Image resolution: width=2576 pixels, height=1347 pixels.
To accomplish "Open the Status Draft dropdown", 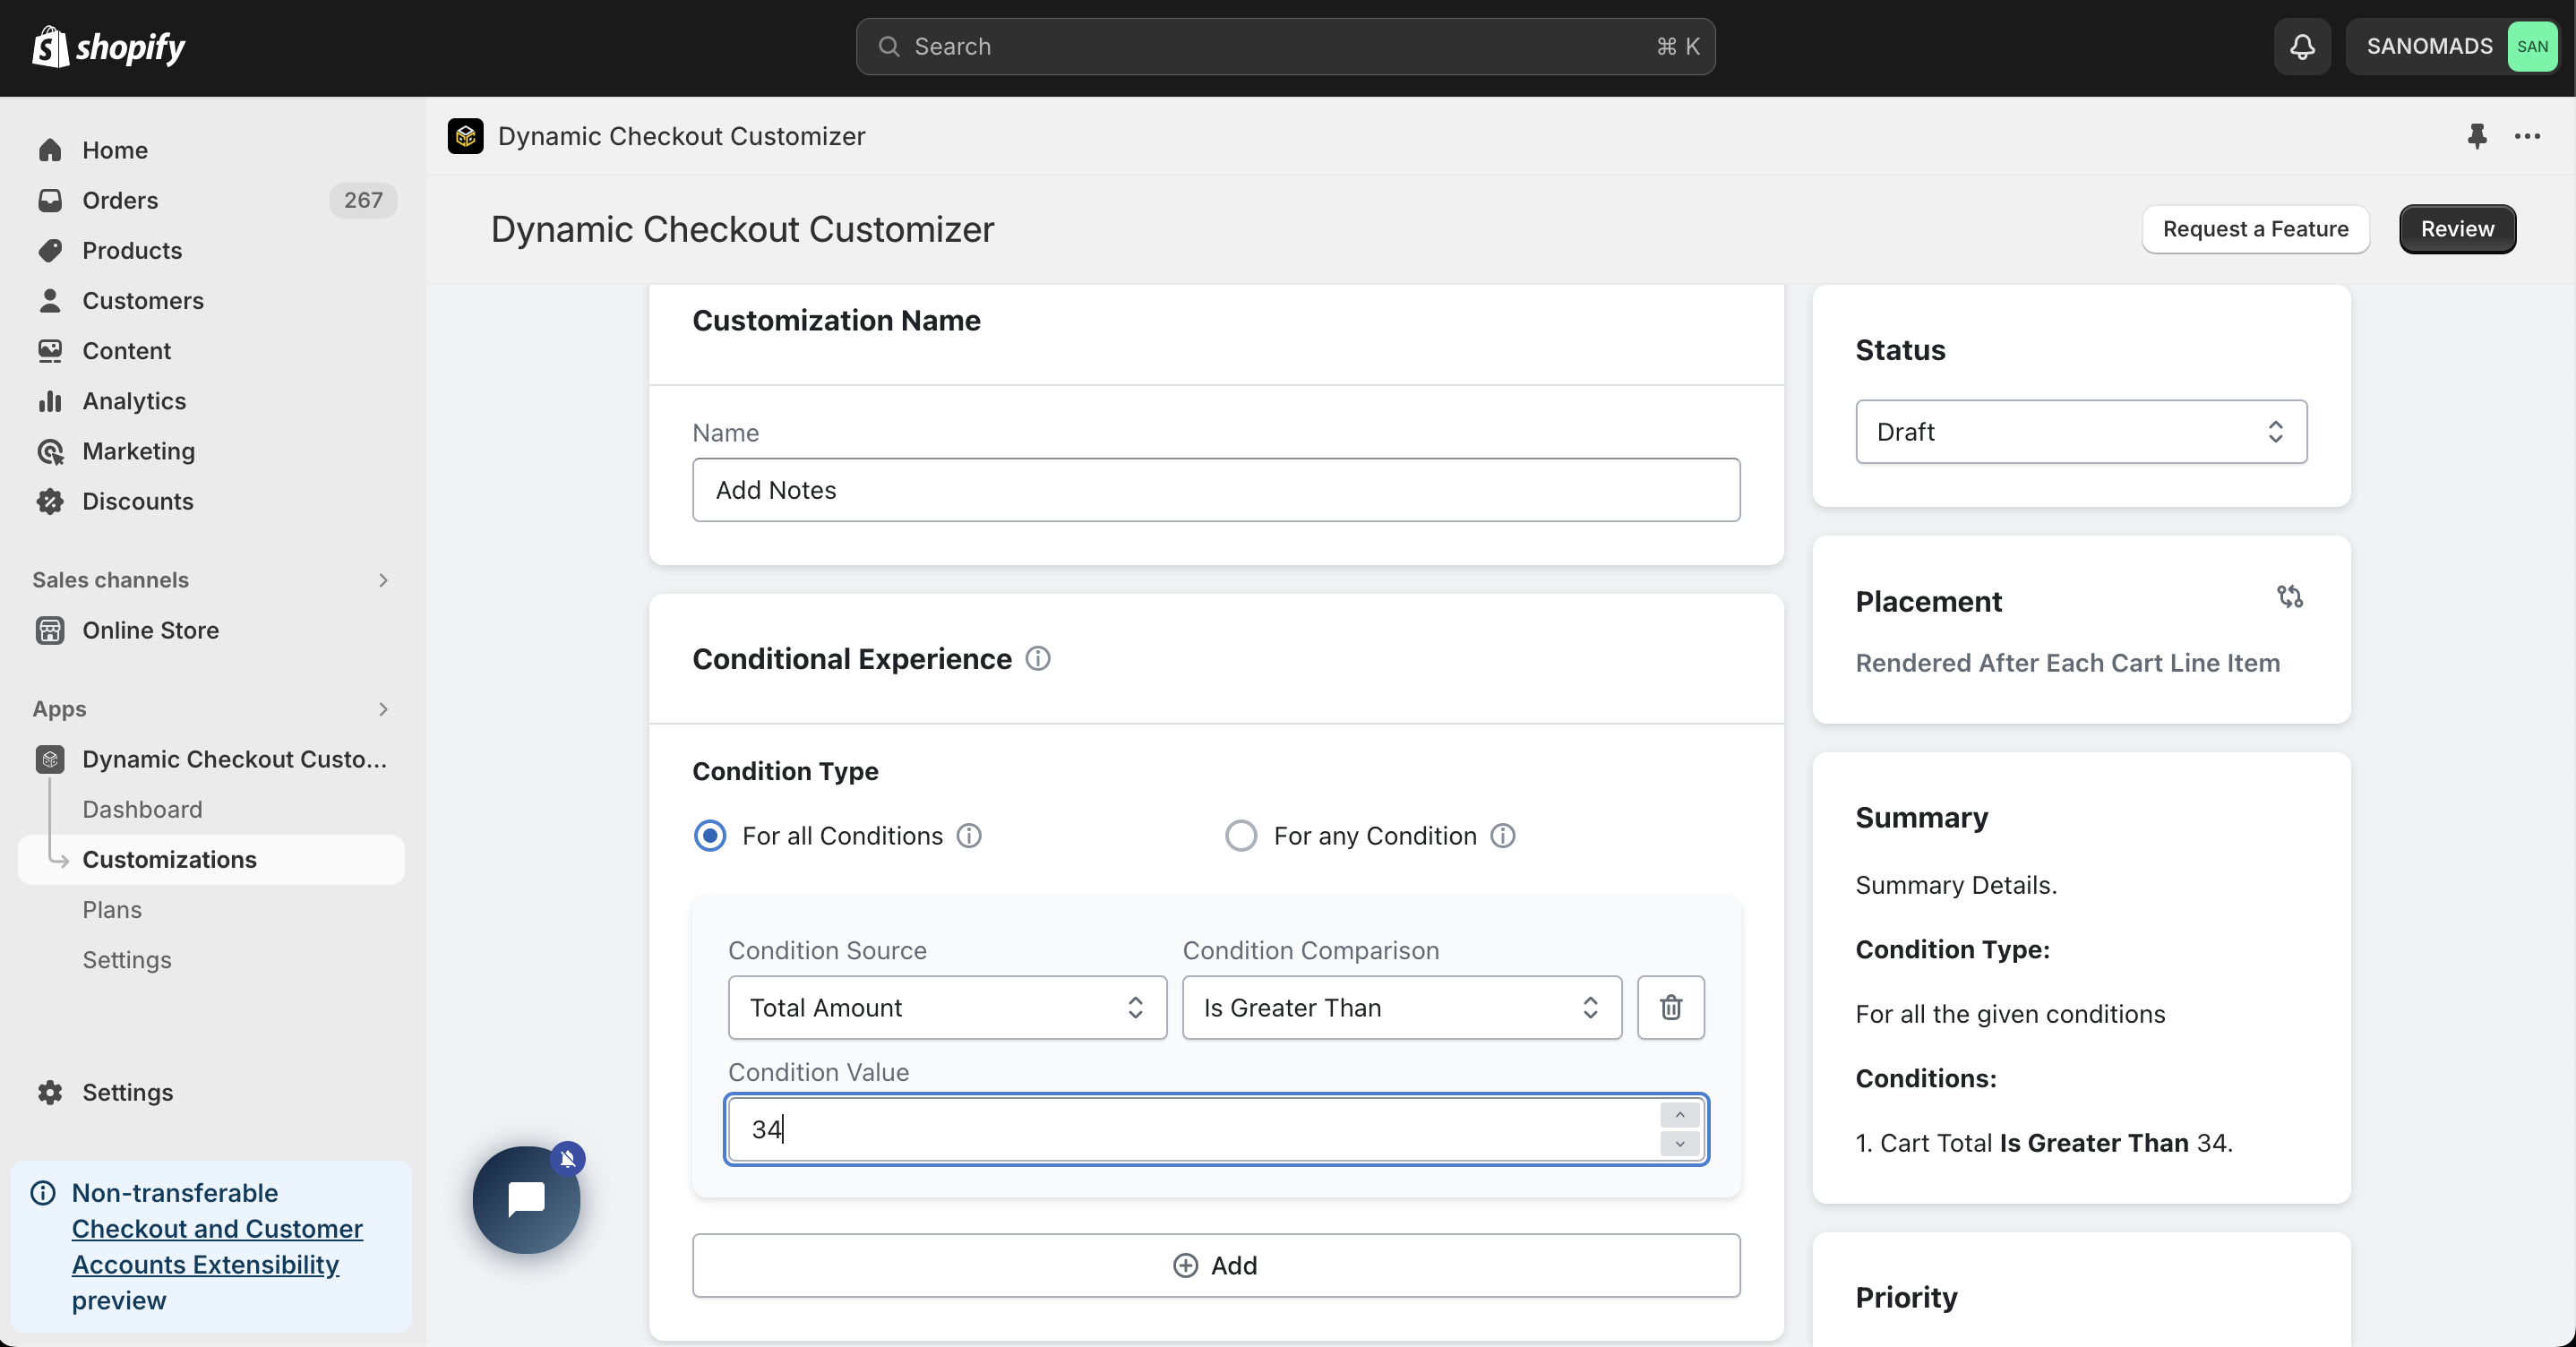I will coord(2081,432).
